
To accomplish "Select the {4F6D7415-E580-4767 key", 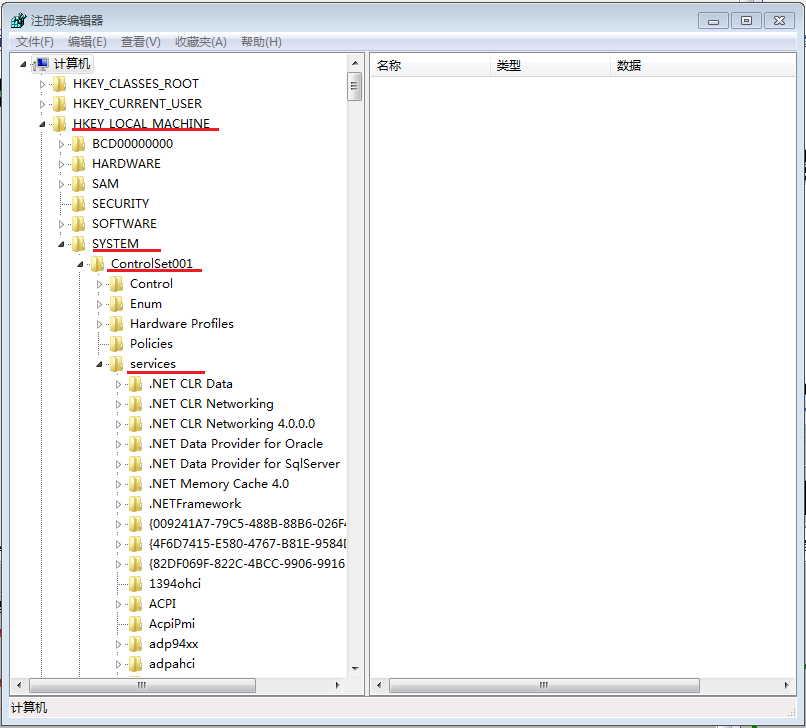I will [247, 544].
